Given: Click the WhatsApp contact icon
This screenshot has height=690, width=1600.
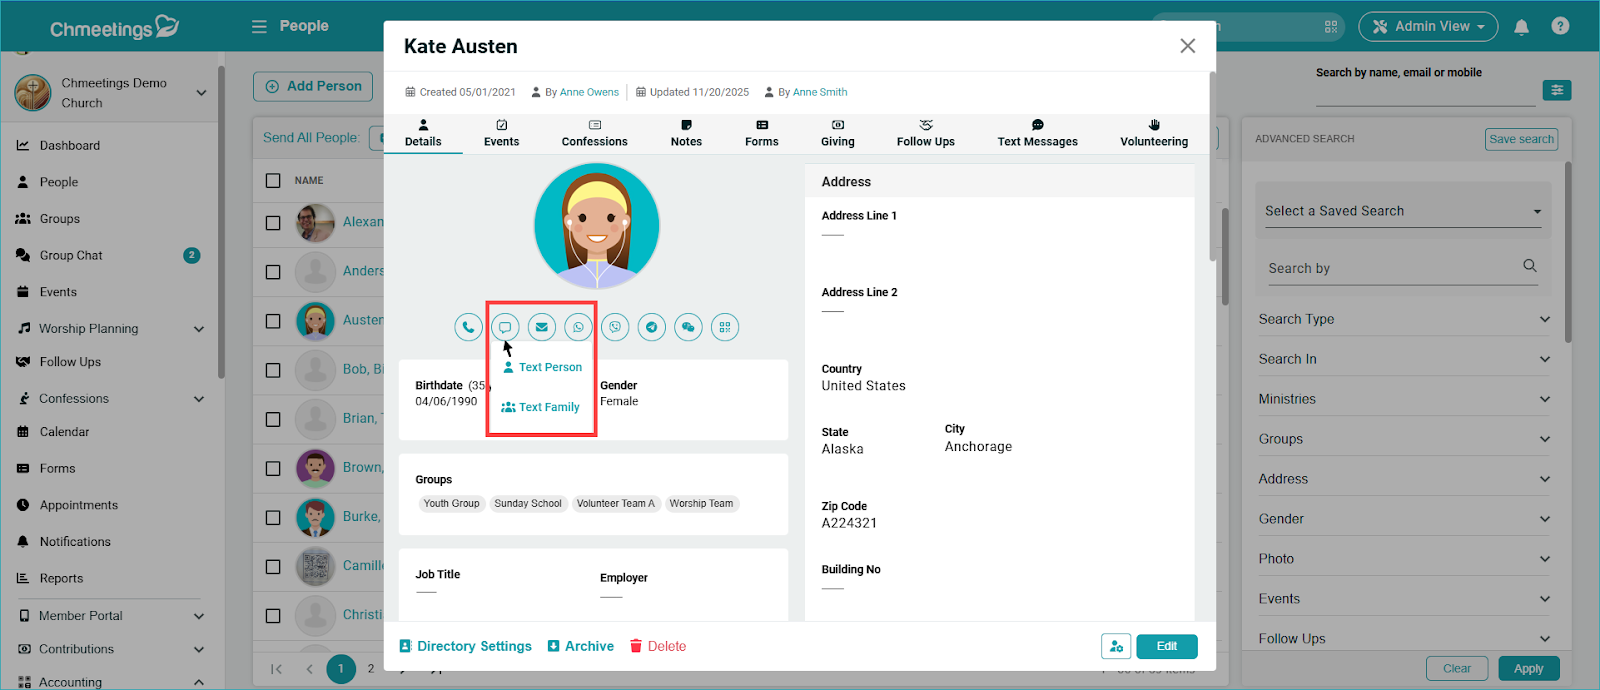Looking at the screenshot, I should (578, 327).
